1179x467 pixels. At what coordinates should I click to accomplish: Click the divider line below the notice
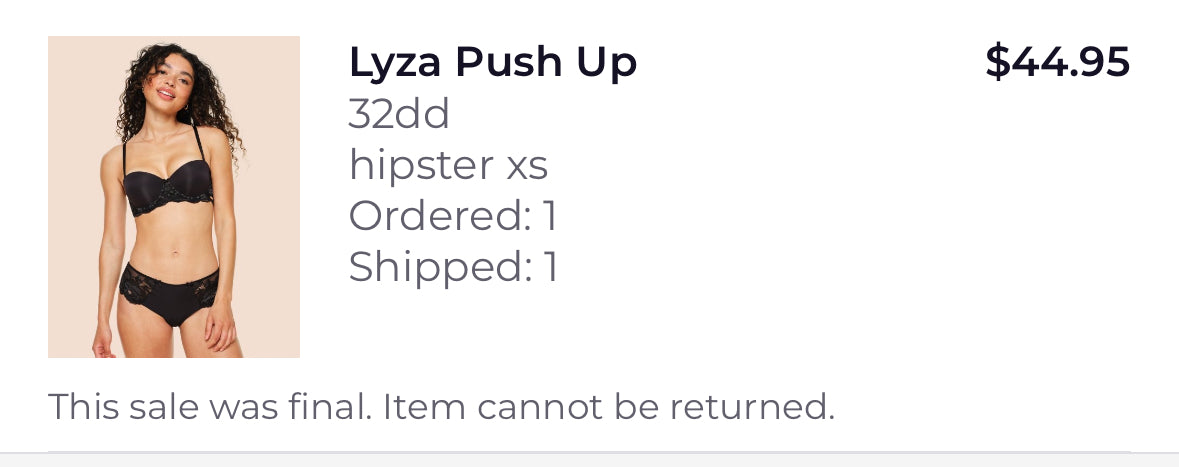coord(589,452)
